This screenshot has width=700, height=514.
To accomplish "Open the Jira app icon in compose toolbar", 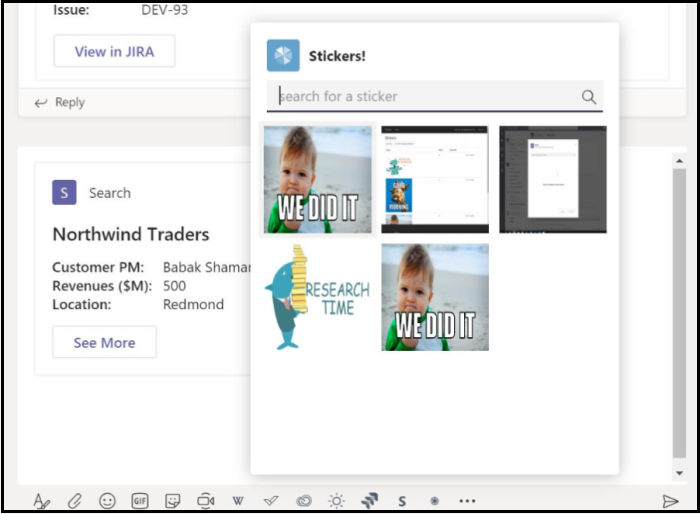I will coord(369,501).
